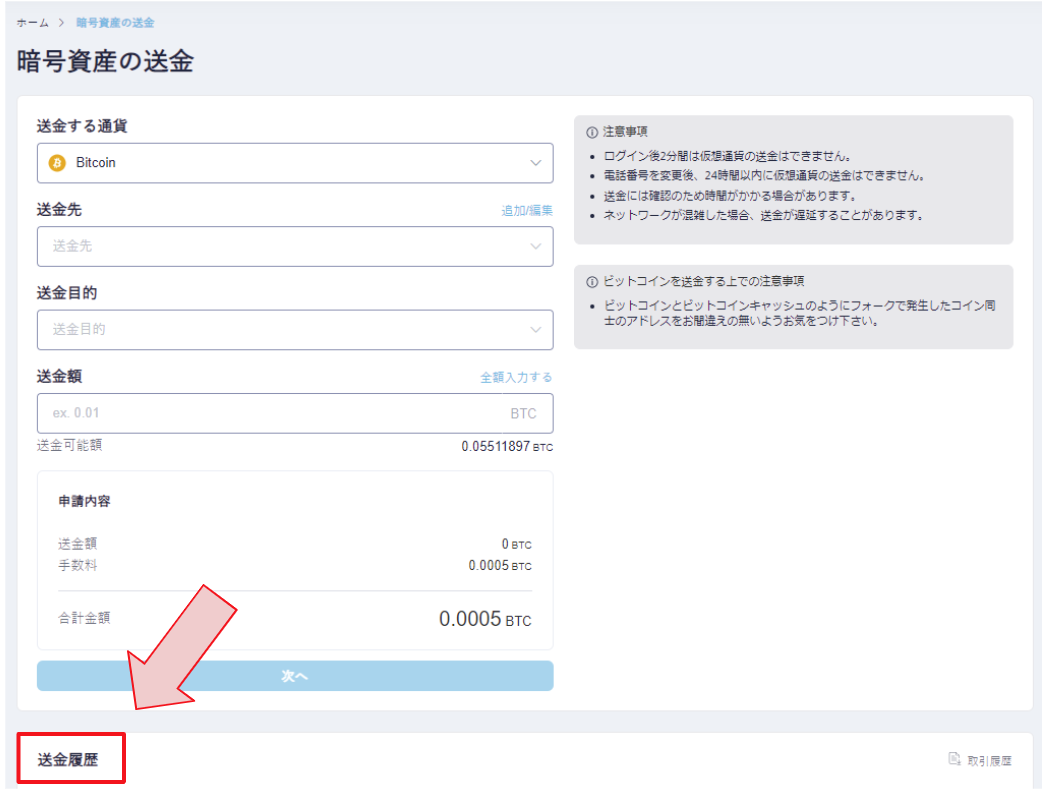Open the 取引履歴 link text
This screenshot has height=795, width=1042.
(x=989, y=760)
